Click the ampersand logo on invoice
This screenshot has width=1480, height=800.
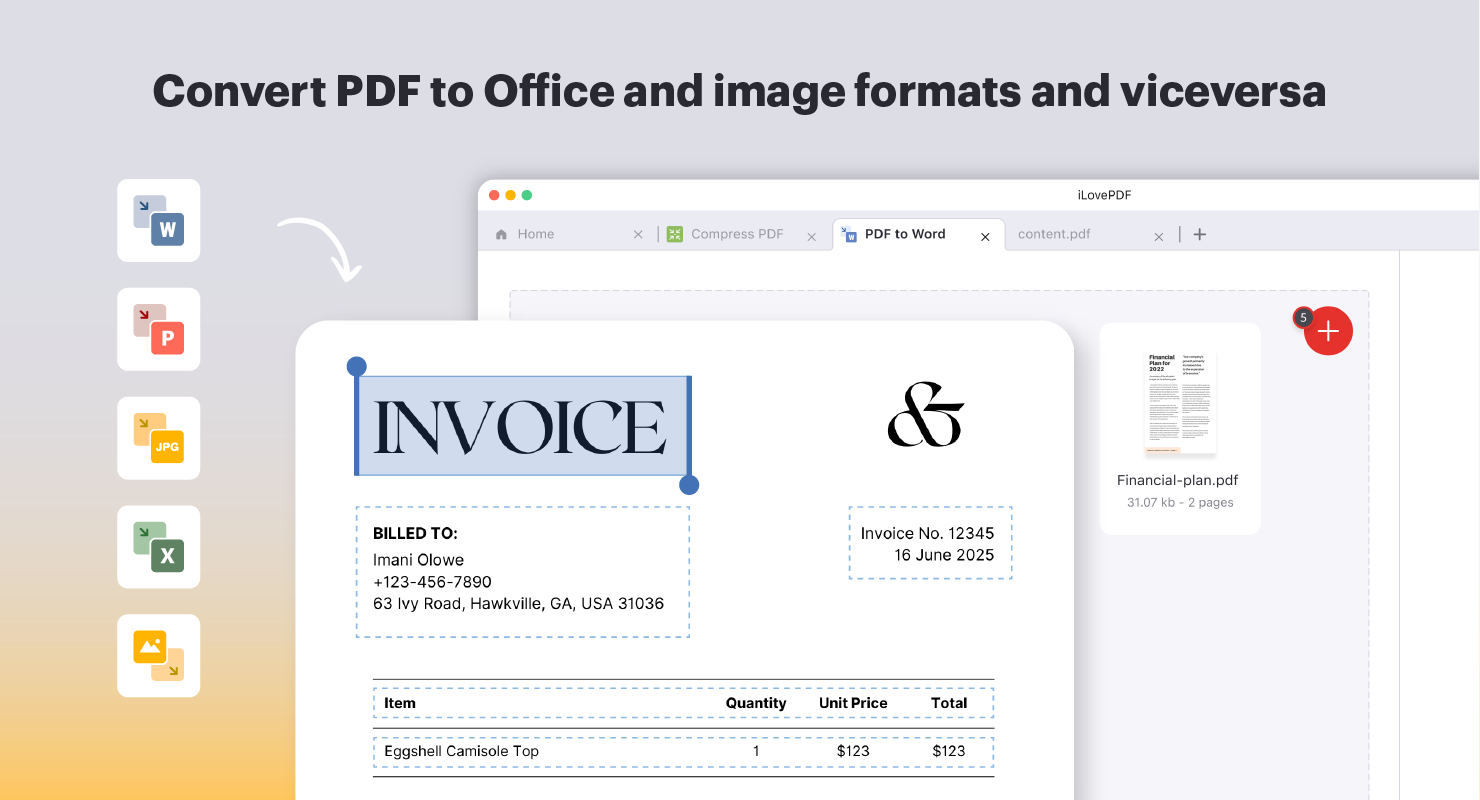click(x=926, y=413)
